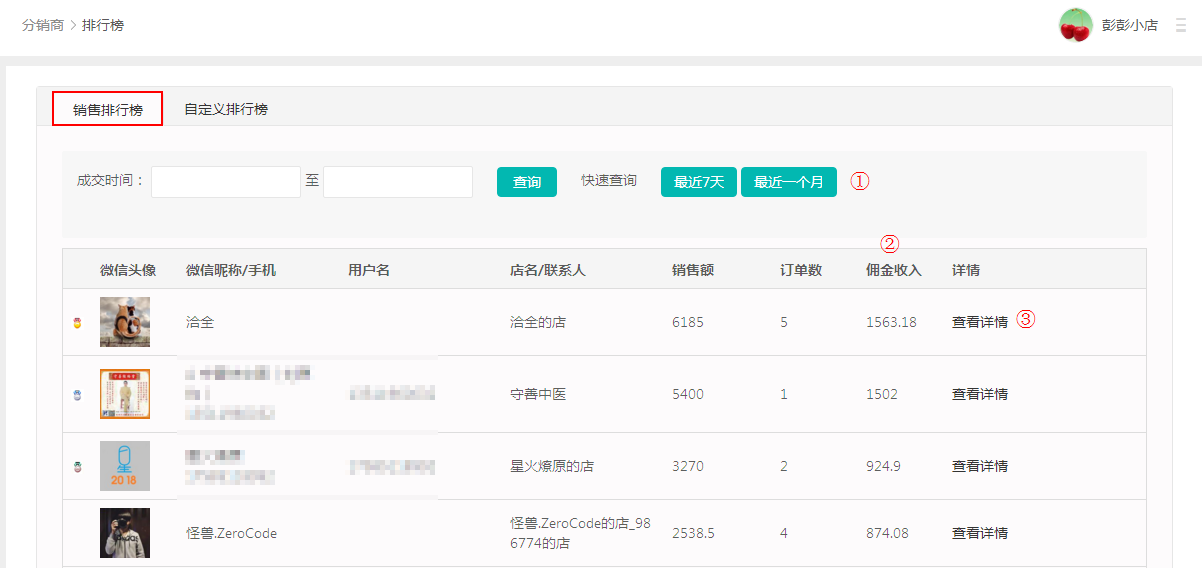
Task: Open 洽全's WeChat avatar thumbnail
Action: click(125, 322)
